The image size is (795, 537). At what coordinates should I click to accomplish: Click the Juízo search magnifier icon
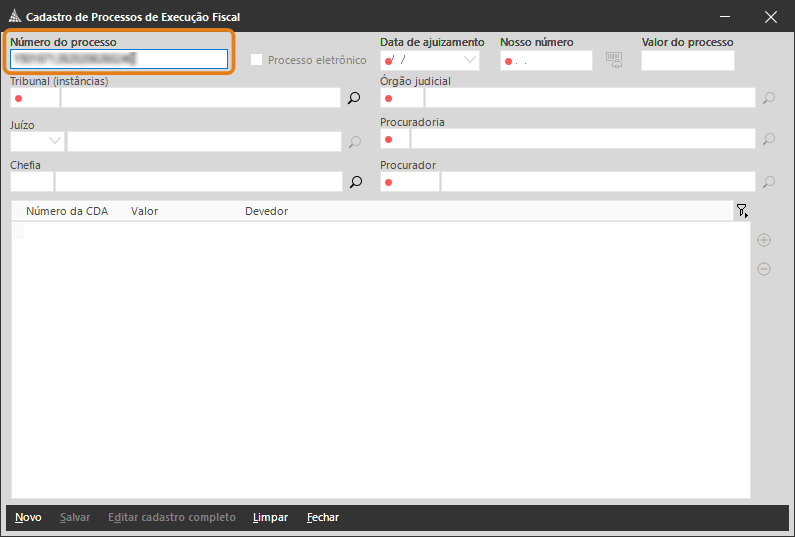pos(354,142)
